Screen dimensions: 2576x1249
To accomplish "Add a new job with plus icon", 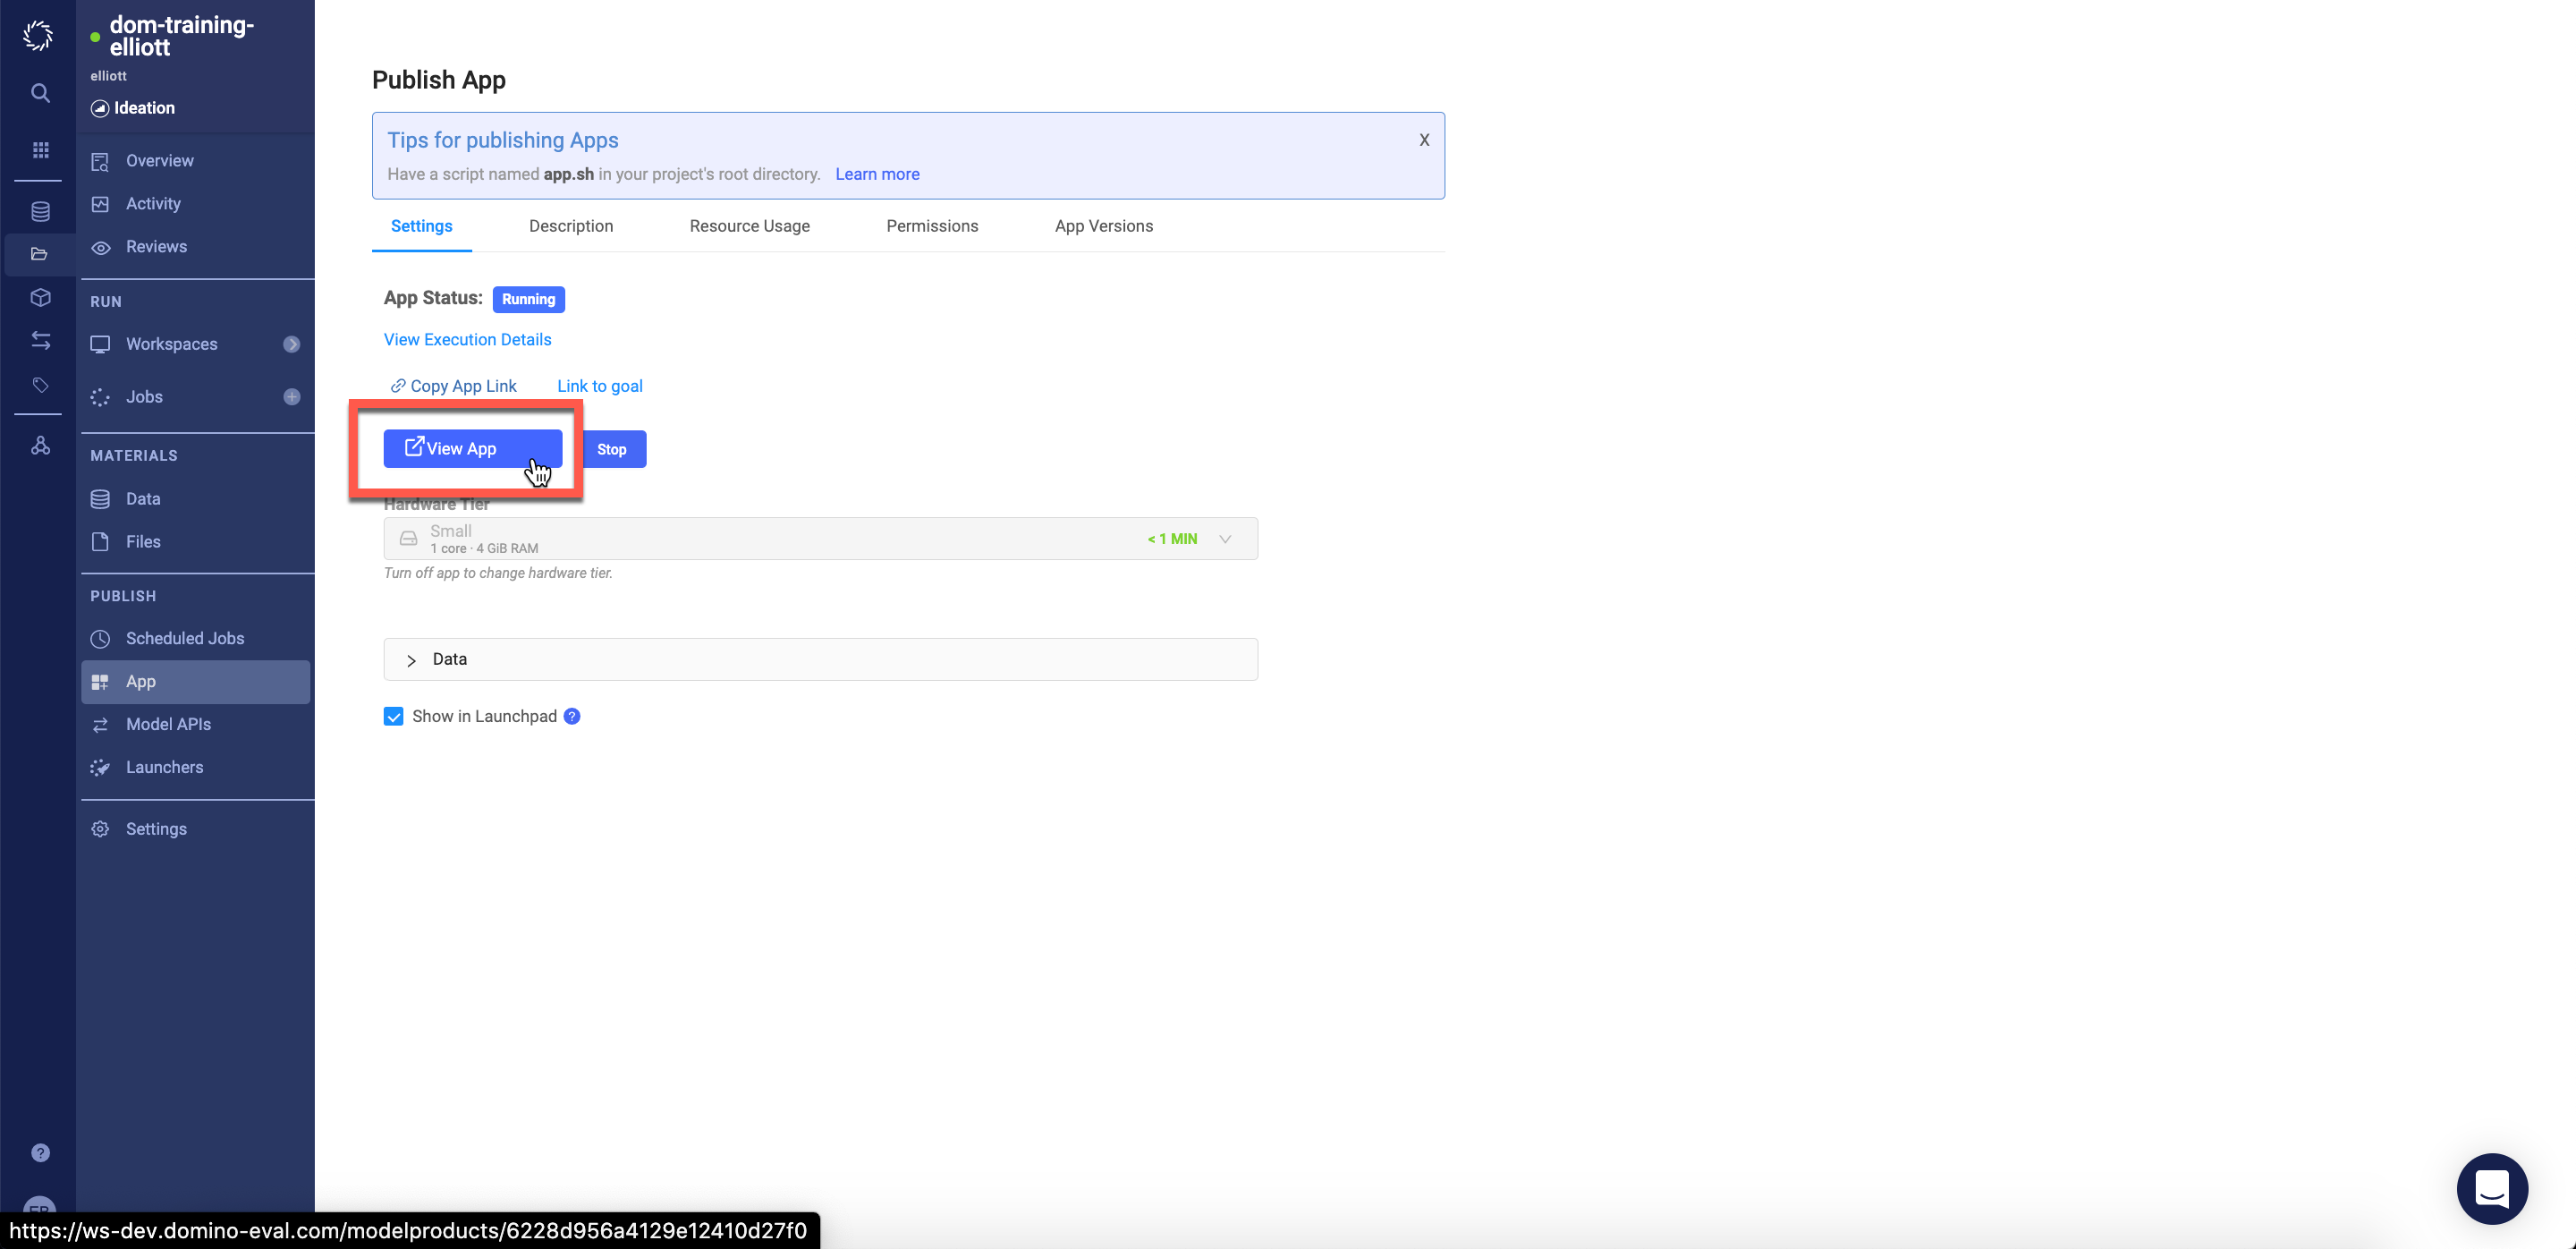I will tap(291, 397).
